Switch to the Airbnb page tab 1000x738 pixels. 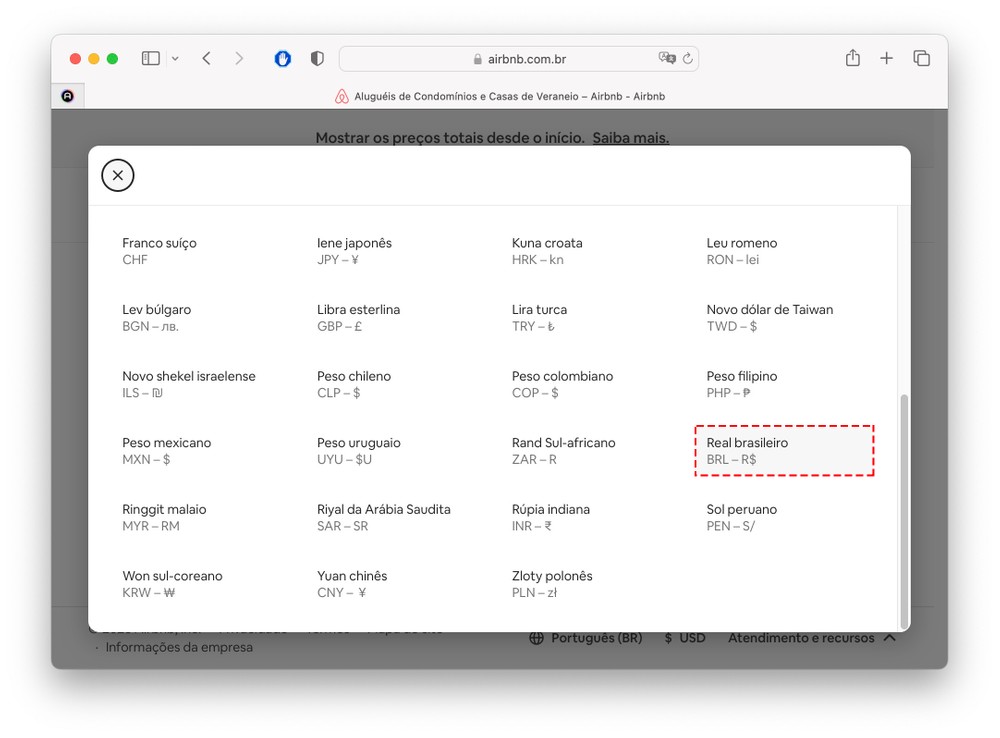[500, 96]
